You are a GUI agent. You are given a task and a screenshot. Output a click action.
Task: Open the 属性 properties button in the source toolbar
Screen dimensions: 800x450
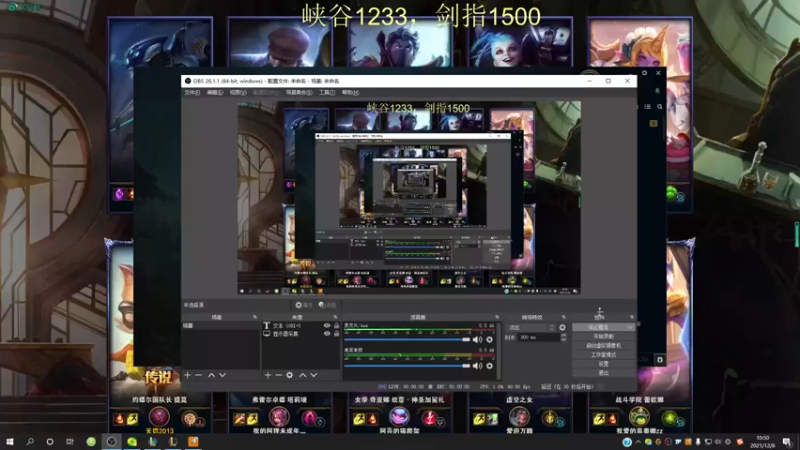coord(304,305)
